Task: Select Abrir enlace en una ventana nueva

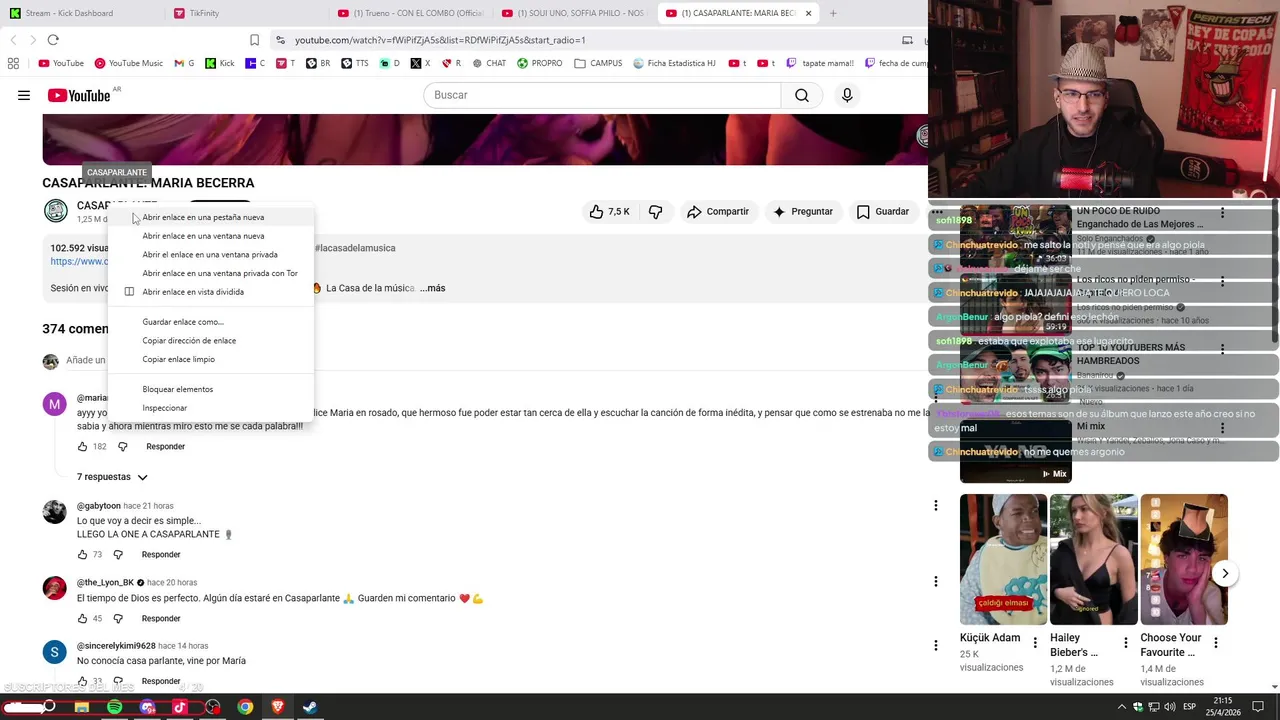Action: [x=212, y=236]
